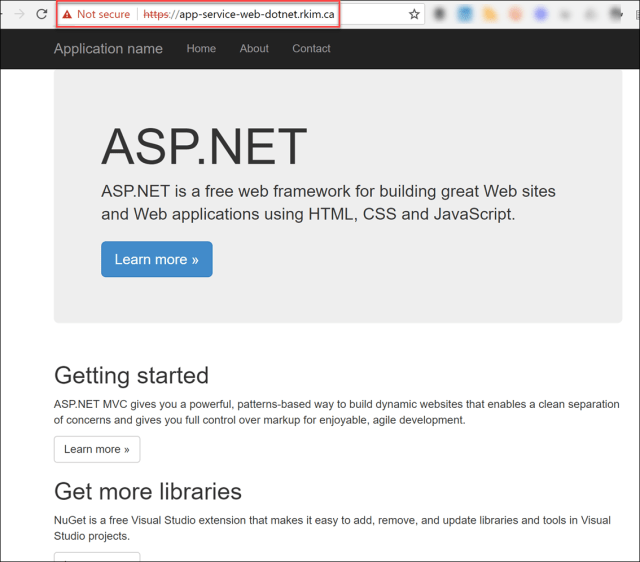The width and height of the screenshot is (640, 562).
Task: Click the 'Get more libraries' heading
Action: tap(148, 491)
